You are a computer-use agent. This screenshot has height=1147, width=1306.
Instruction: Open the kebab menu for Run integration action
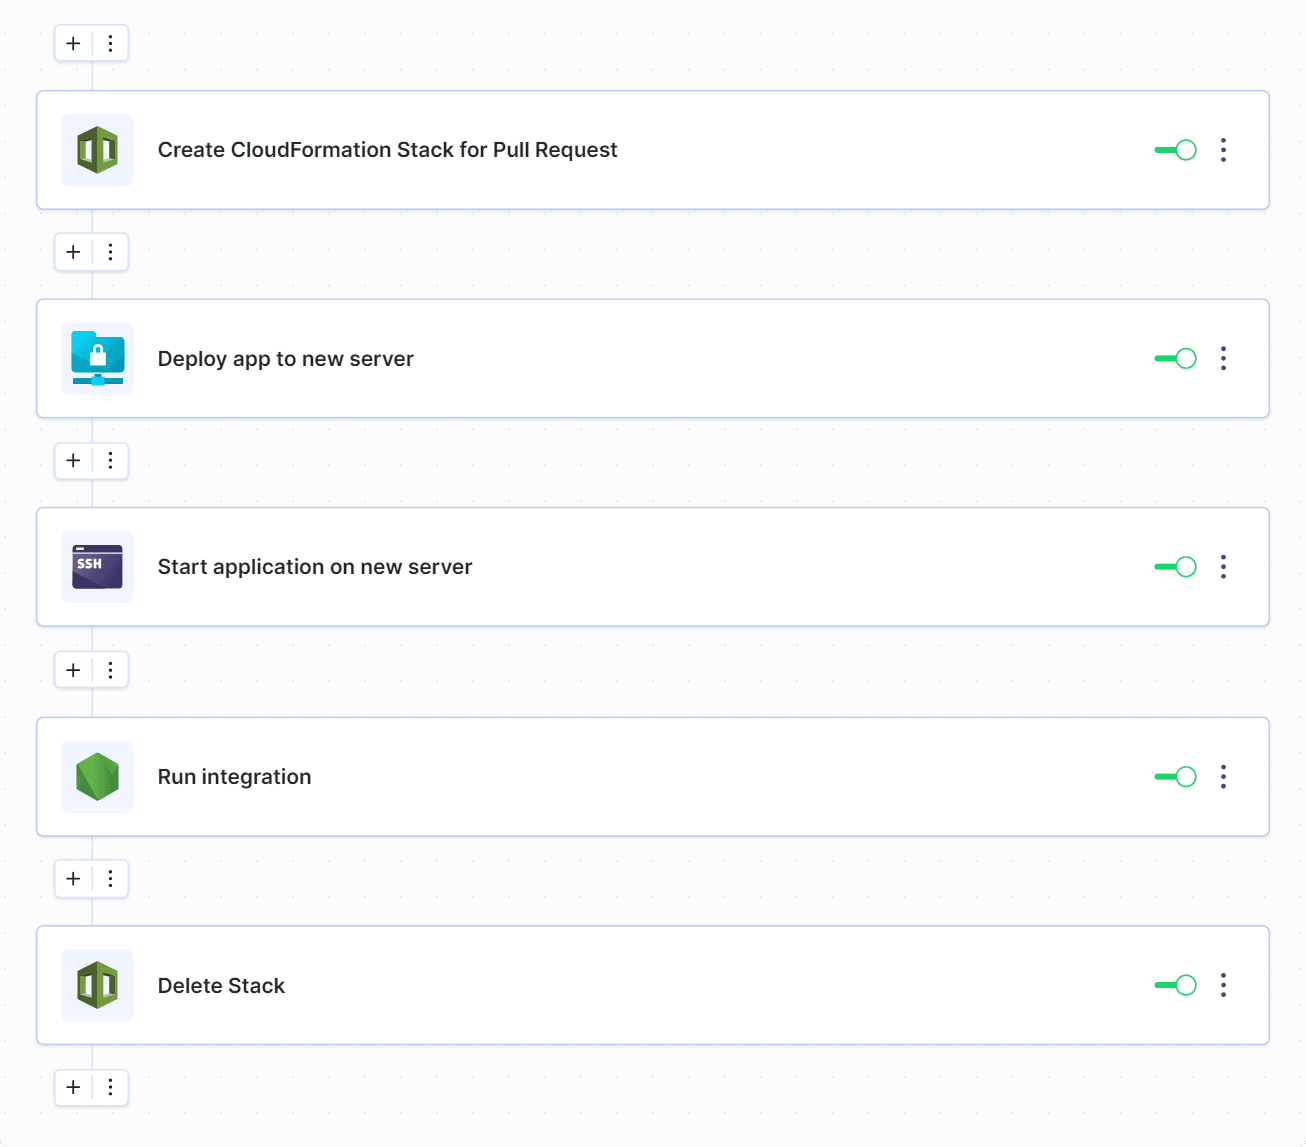tap(1223, 777)
